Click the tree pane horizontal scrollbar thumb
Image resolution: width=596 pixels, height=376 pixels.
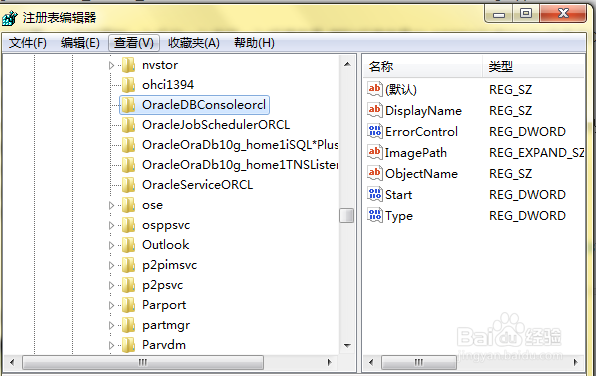143,362
